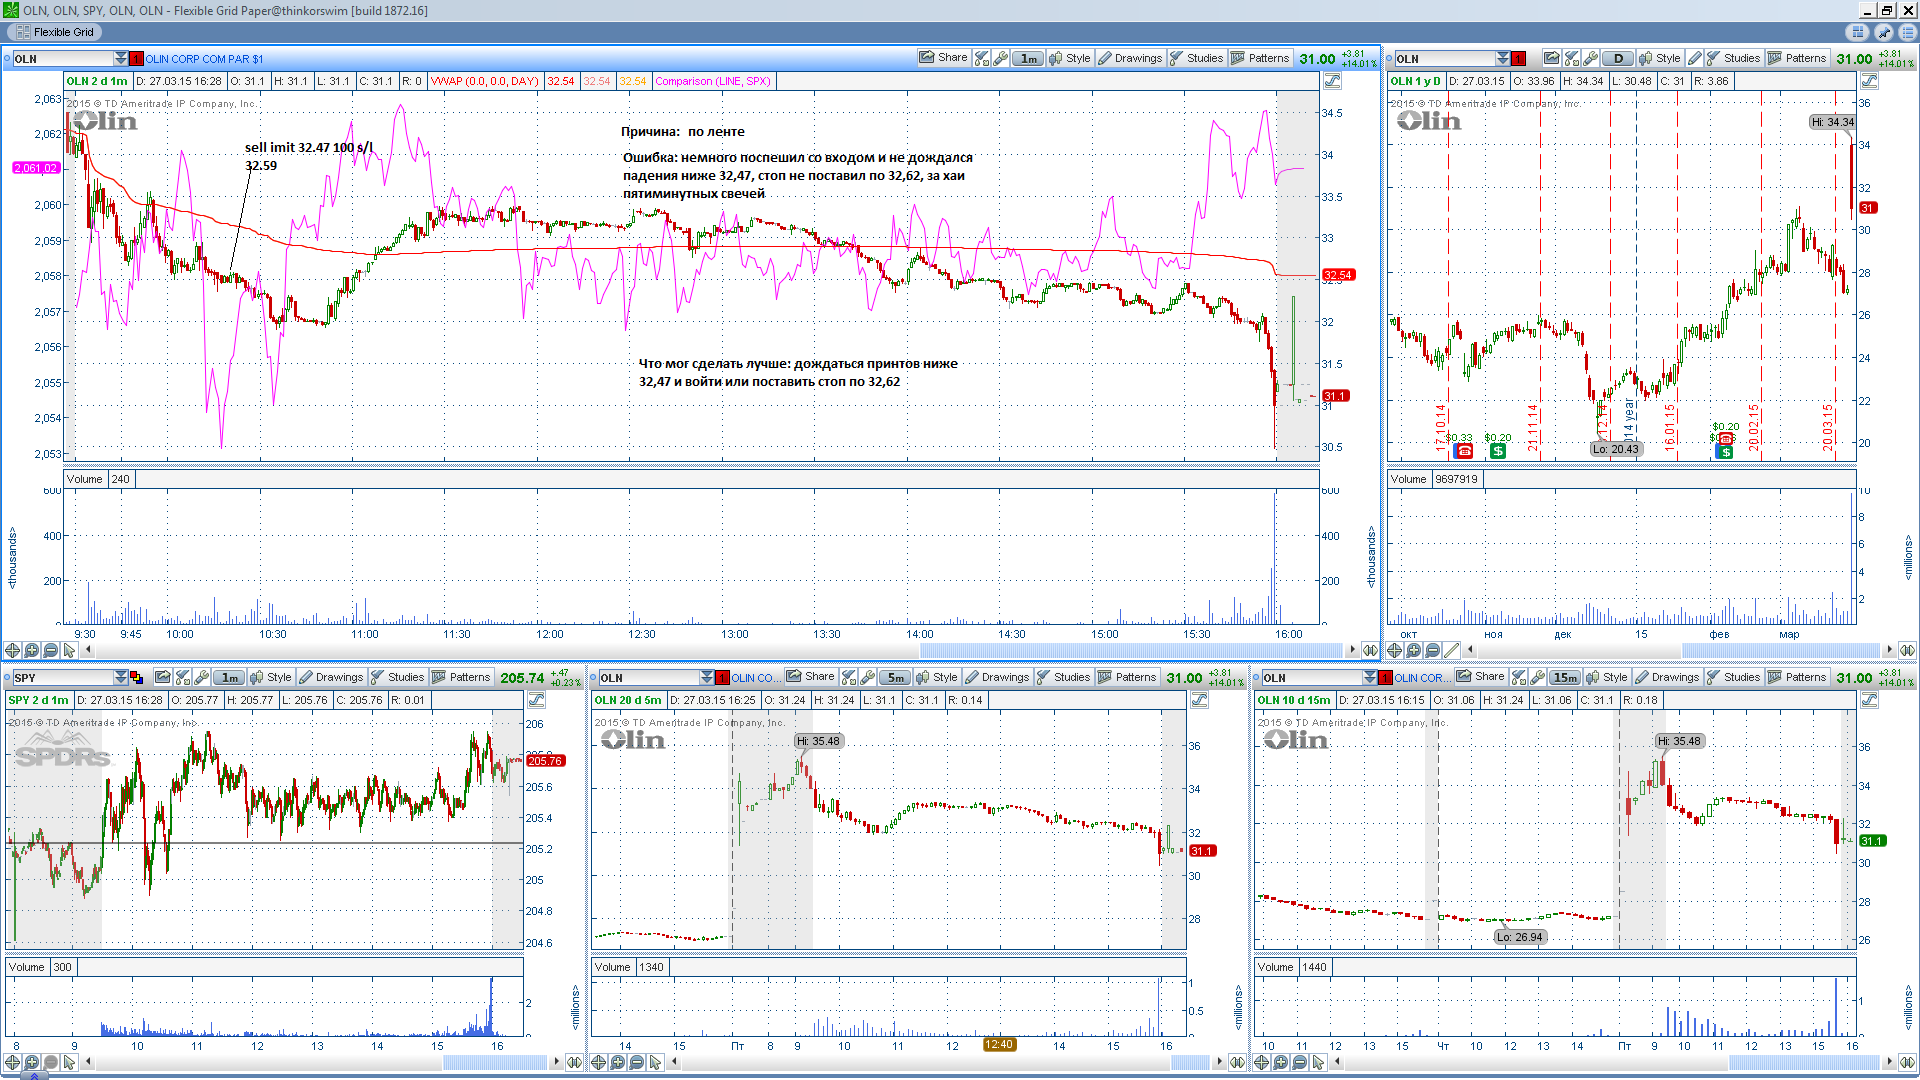Open Studies menu on OLN daily chart

pos(1733,58)
